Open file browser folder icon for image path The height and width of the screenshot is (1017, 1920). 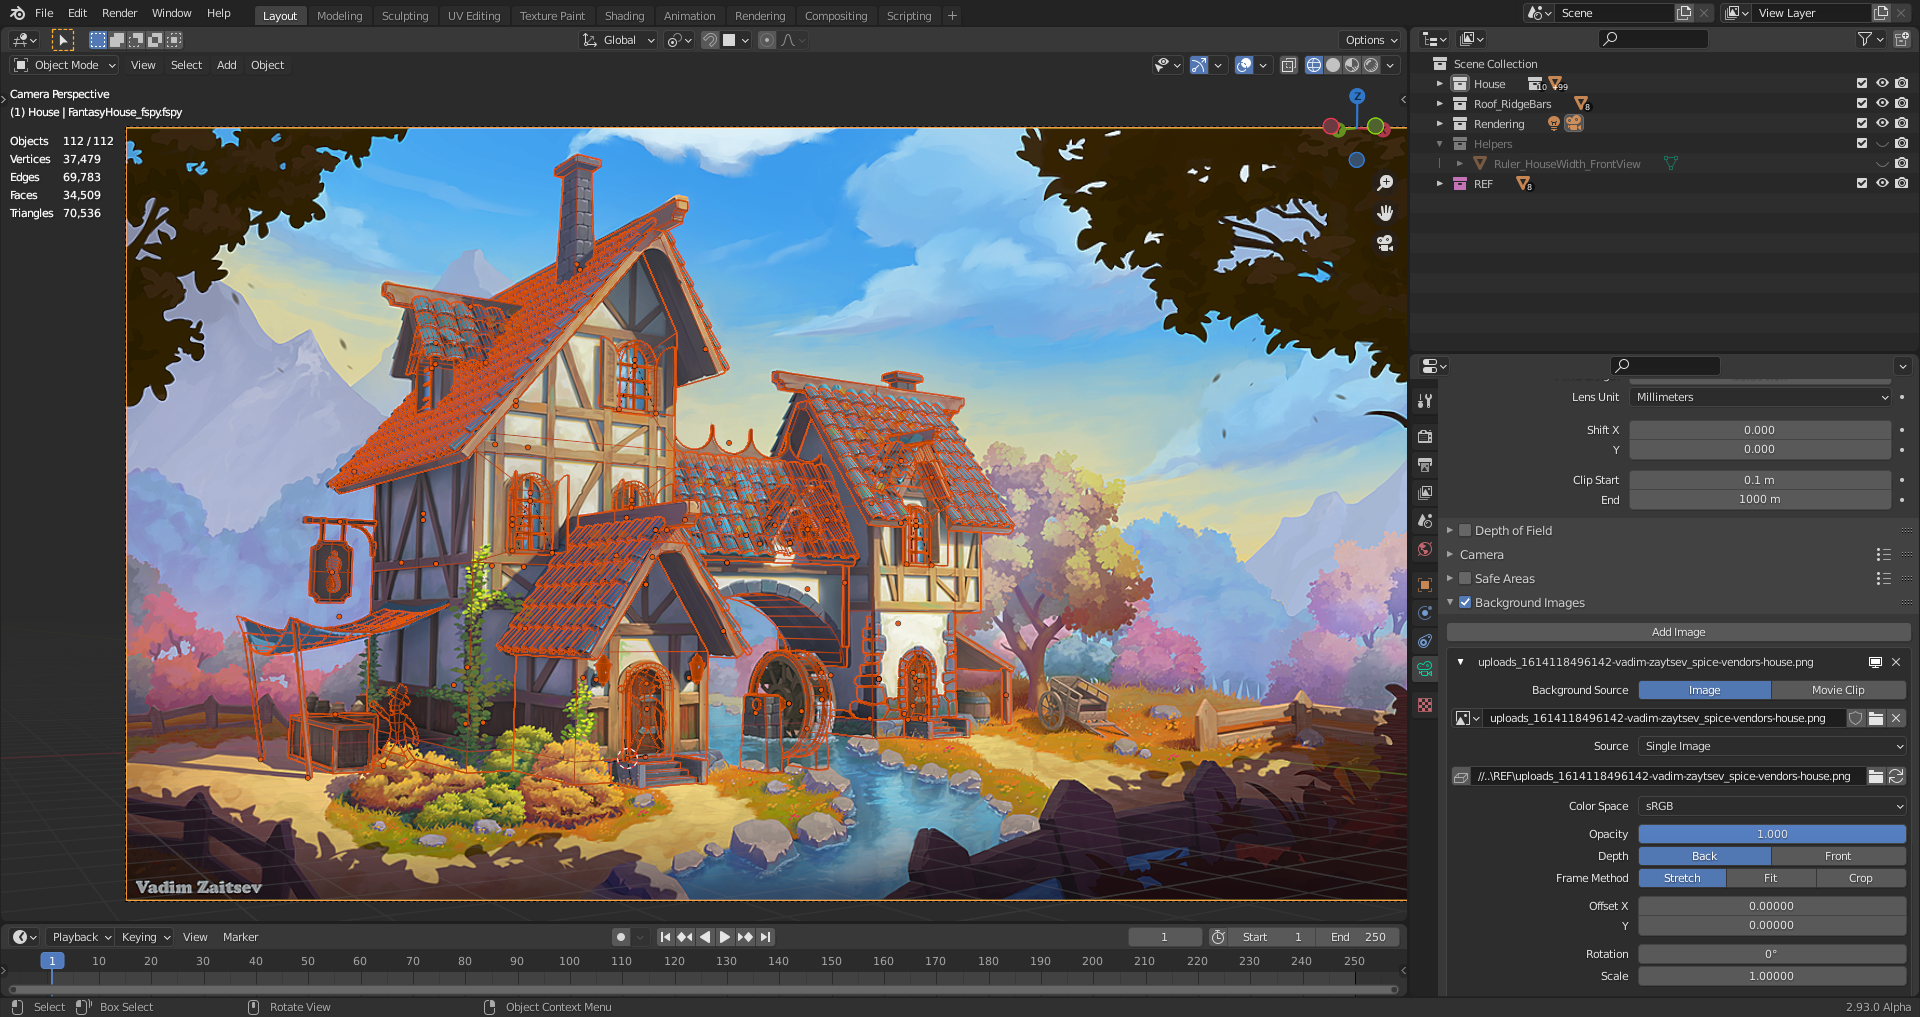click(1876, 776)
